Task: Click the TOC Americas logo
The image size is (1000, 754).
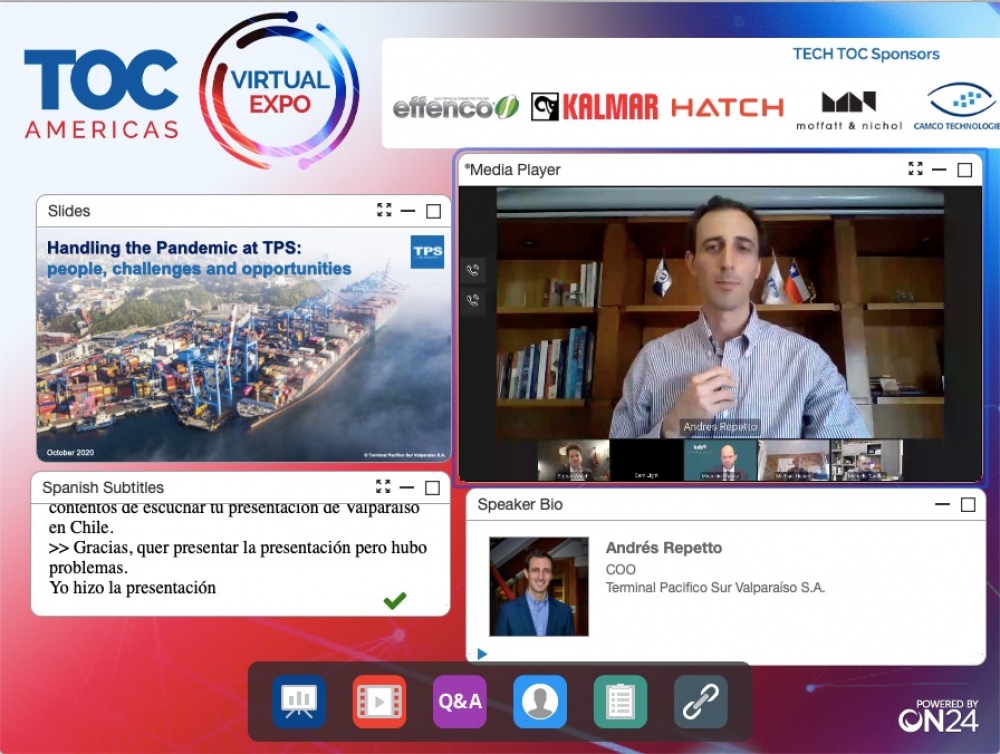Action: click(x=101, y=94)
